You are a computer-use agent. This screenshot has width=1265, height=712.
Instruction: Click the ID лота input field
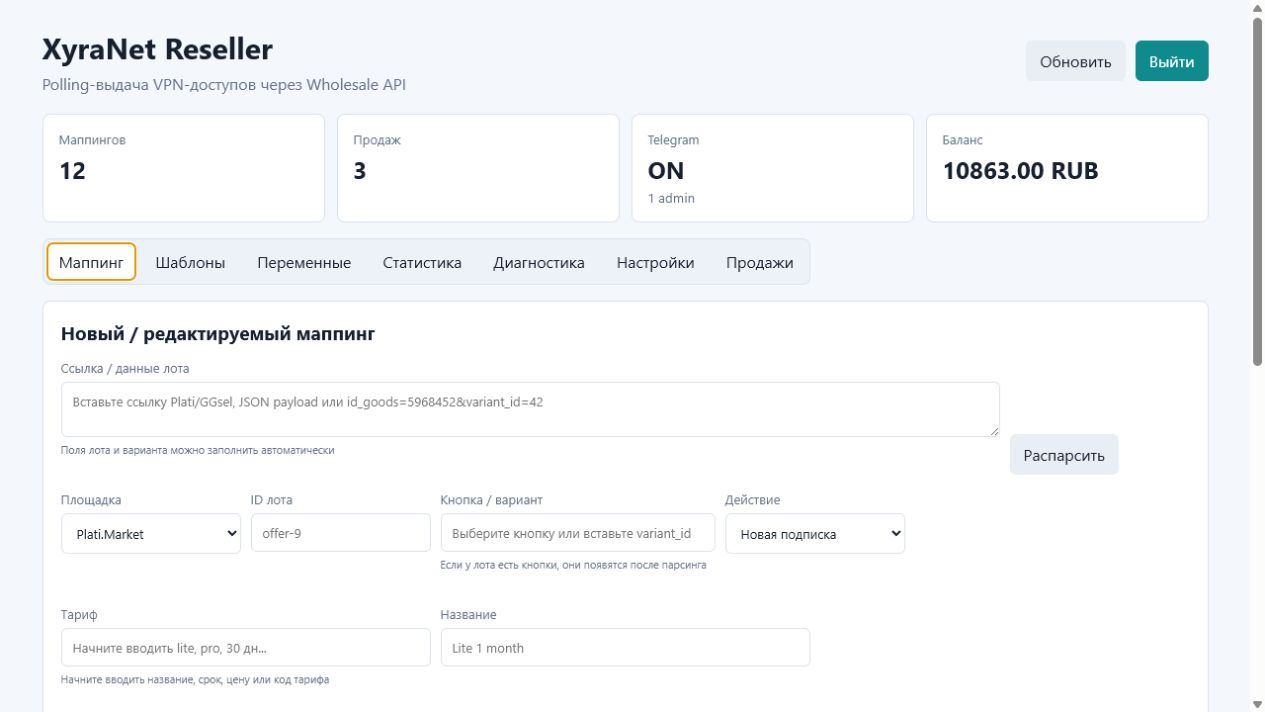[x=341, y=533]
